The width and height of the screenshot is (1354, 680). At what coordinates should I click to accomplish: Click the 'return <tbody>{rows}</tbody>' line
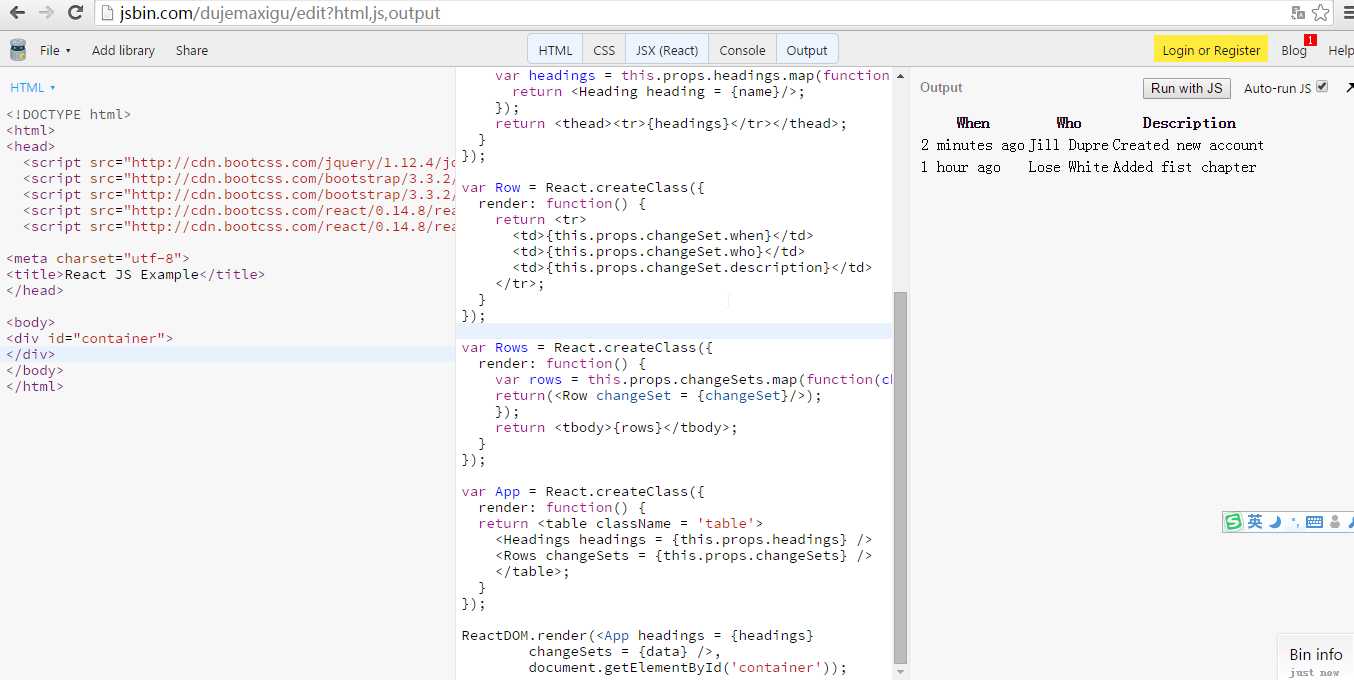click(616, 427)
